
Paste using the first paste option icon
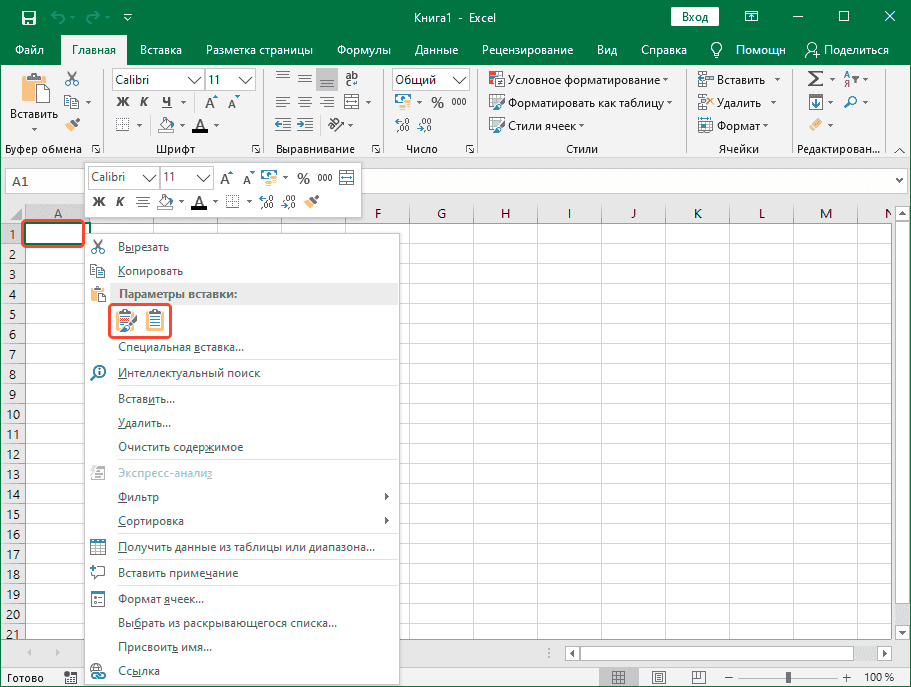[126, 321]
